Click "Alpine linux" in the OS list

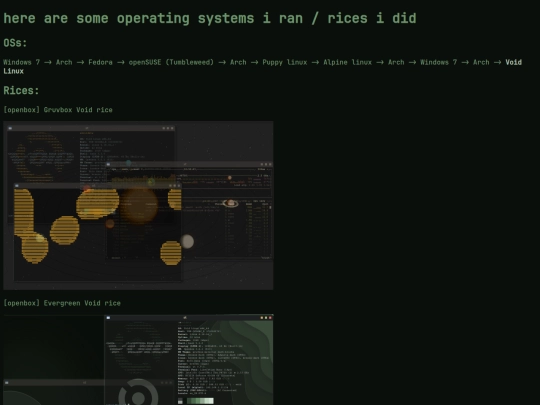(x=347, y=62)
